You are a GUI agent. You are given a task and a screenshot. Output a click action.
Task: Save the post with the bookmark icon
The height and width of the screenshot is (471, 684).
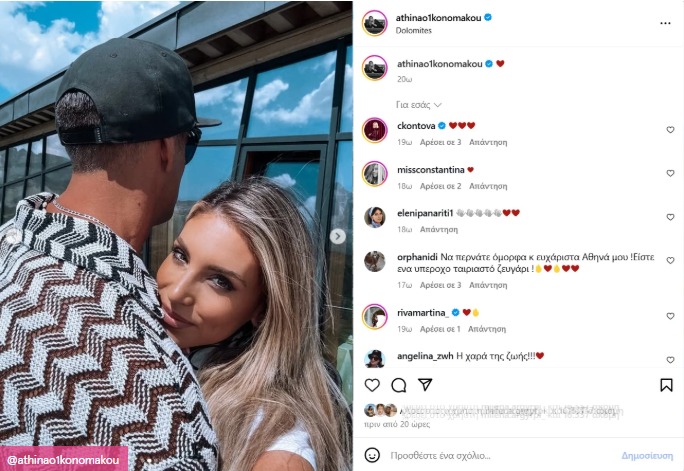pyautogui.click(x=666, y=385)
